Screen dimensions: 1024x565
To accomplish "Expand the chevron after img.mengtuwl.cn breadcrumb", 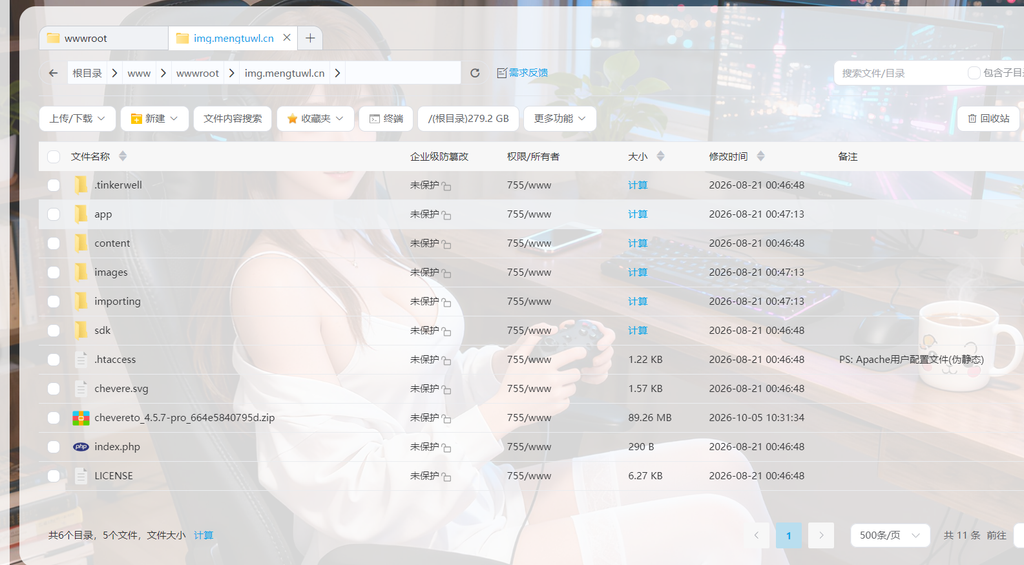I will coord(337,73).
